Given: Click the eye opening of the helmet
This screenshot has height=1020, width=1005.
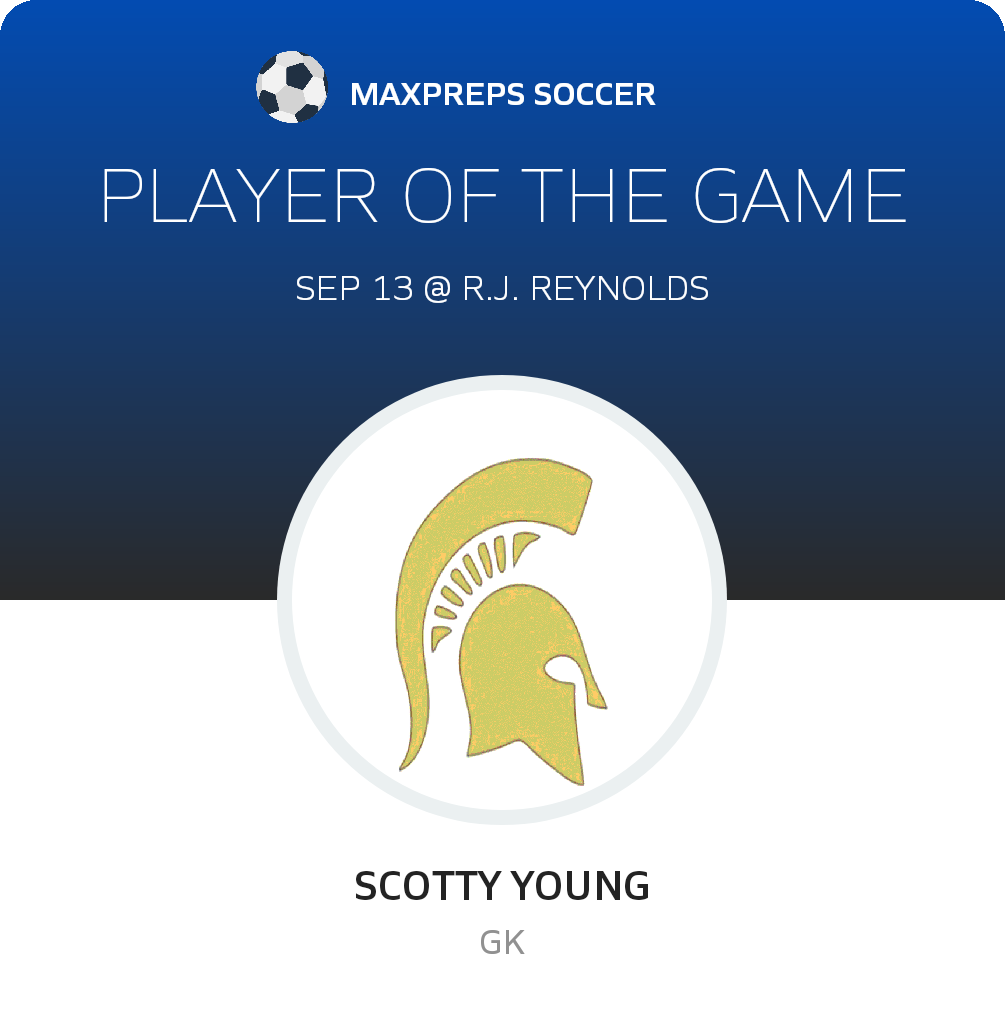Looking at the screenshot, I should [x=562, y=668].
